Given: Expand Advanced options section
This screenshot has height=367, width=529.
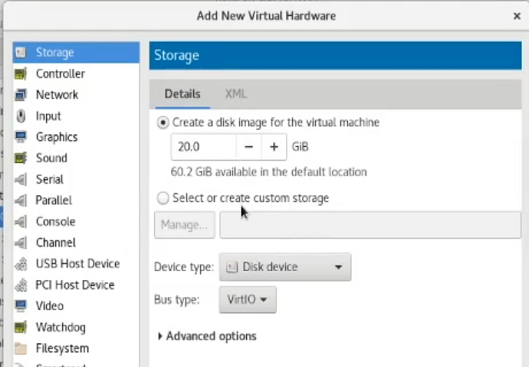Looking at the screenshot, I should pos(207,336).
